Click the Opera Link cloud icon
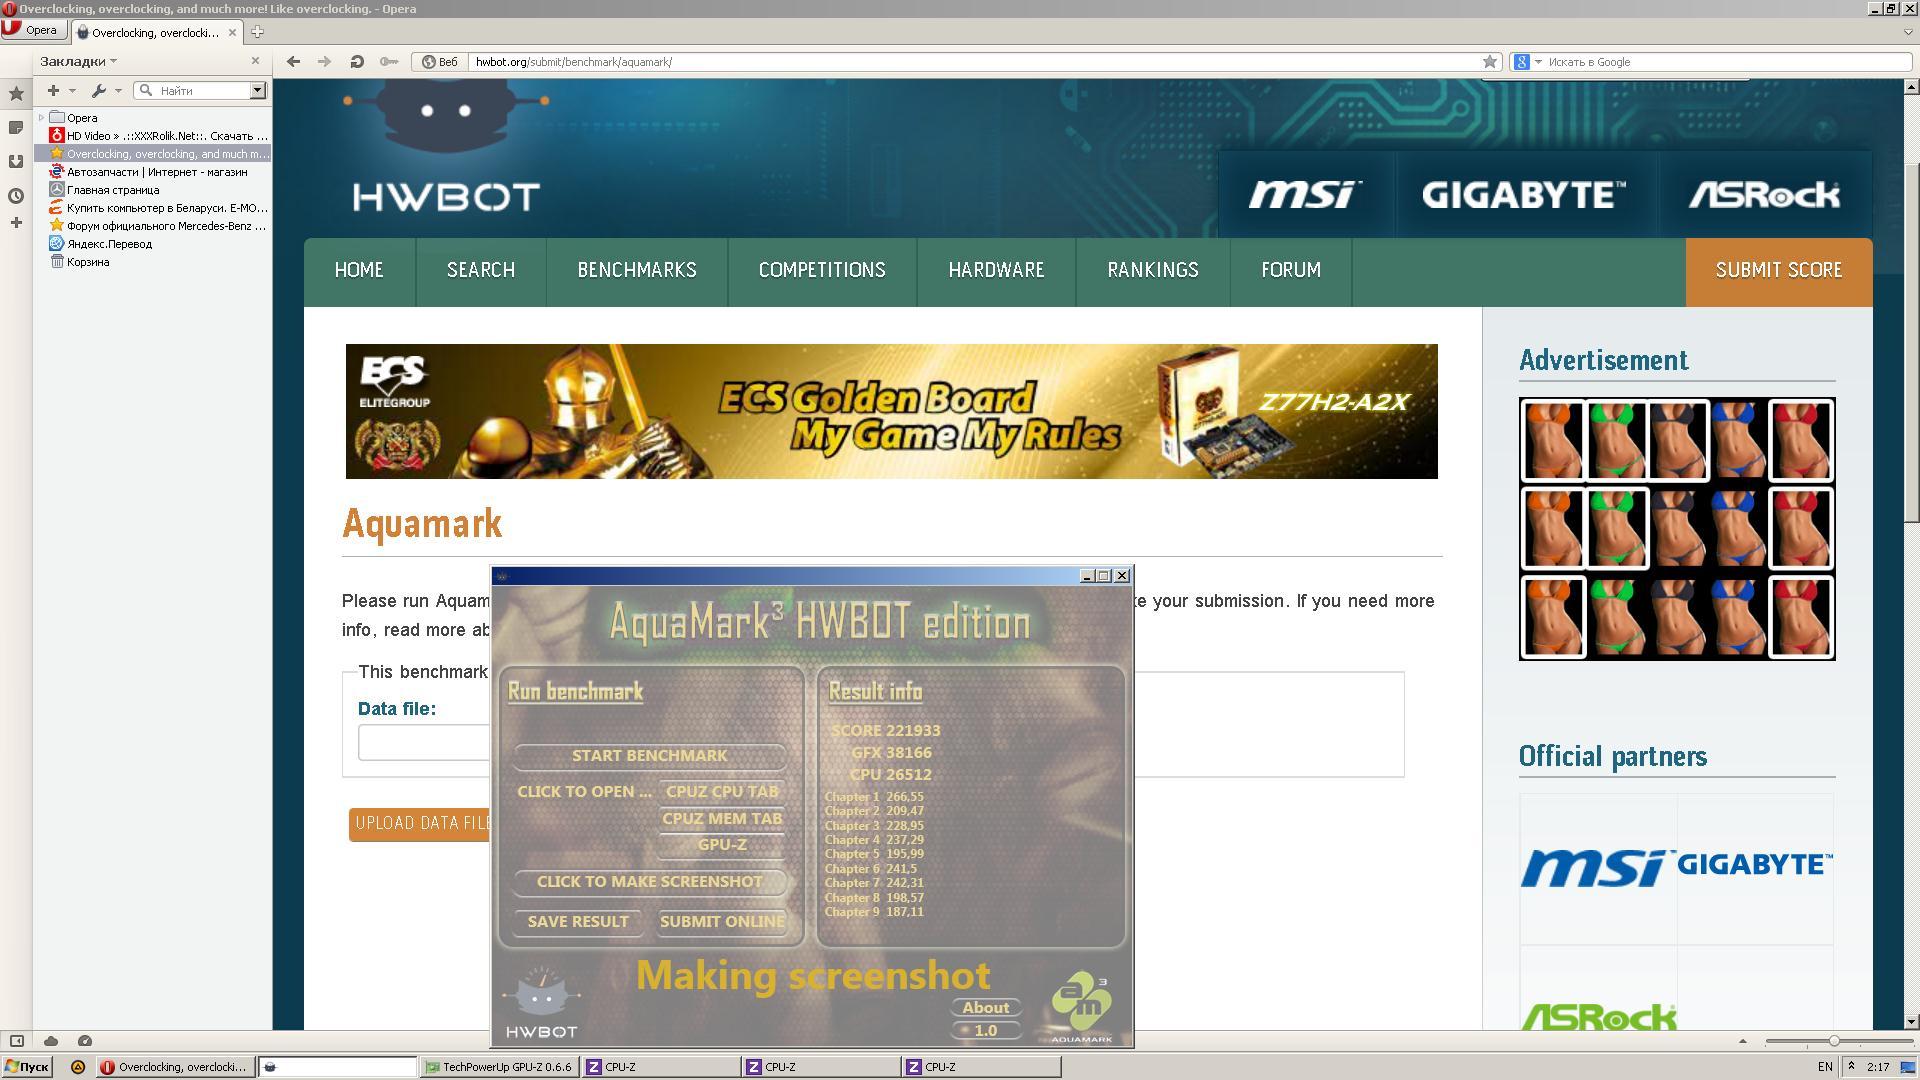 point(51,1041)
